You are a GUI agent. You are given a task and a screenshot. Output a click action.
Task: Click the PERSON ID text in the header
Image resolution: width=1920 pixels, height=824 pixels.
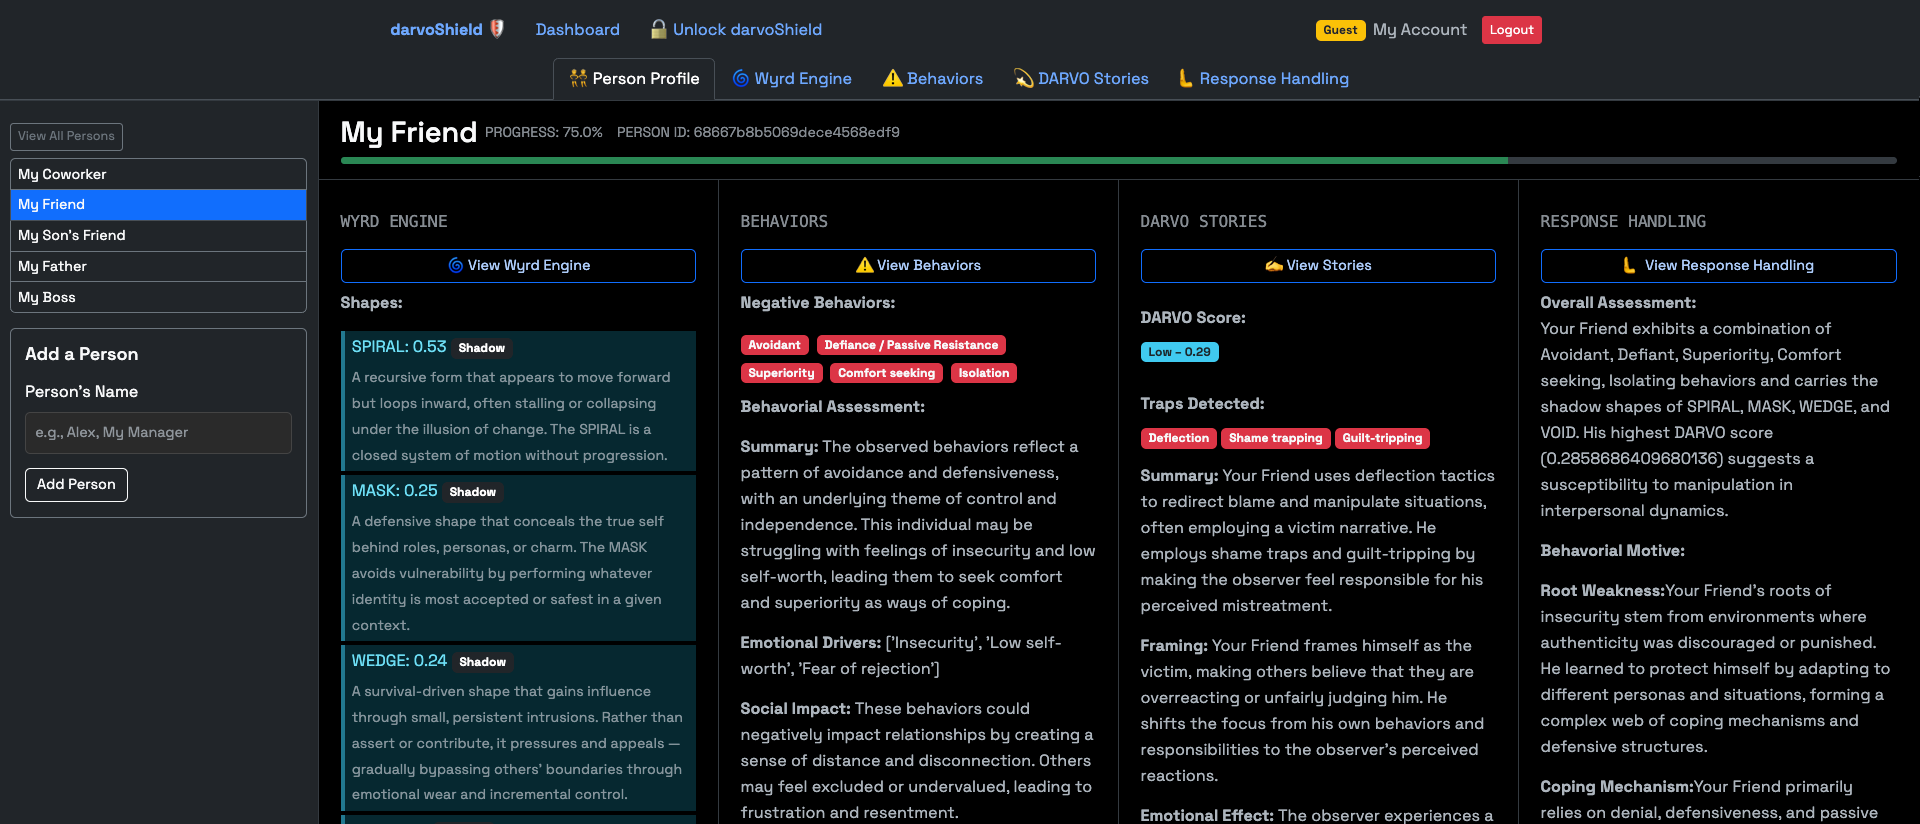pyautogui.click(x=758, y=132)
